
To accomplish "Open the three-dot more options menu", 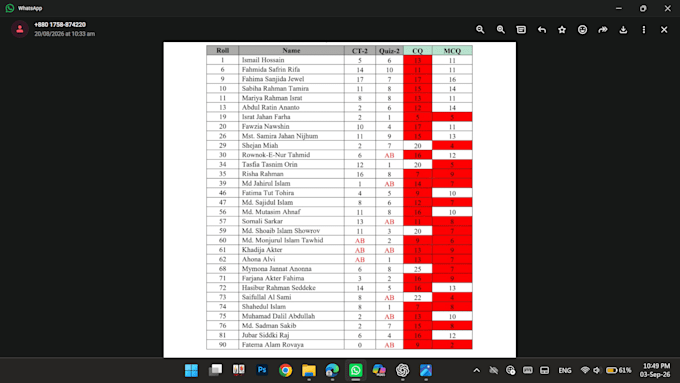I will click(x=644, y=29).
